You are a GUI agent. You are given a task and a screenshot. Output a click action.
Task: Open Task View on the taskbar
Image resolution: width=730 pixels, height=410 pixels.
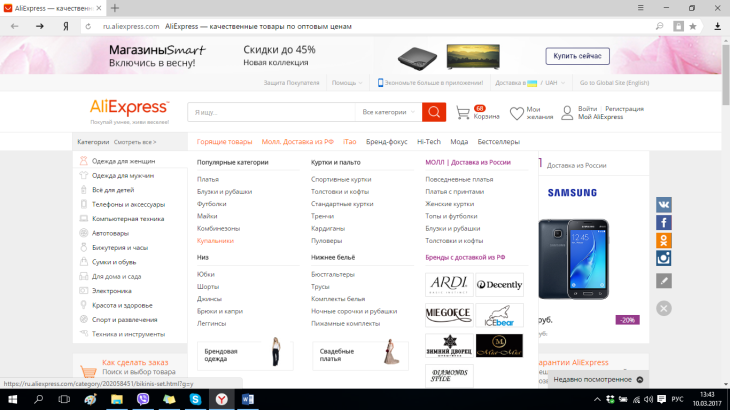(64, 399)
